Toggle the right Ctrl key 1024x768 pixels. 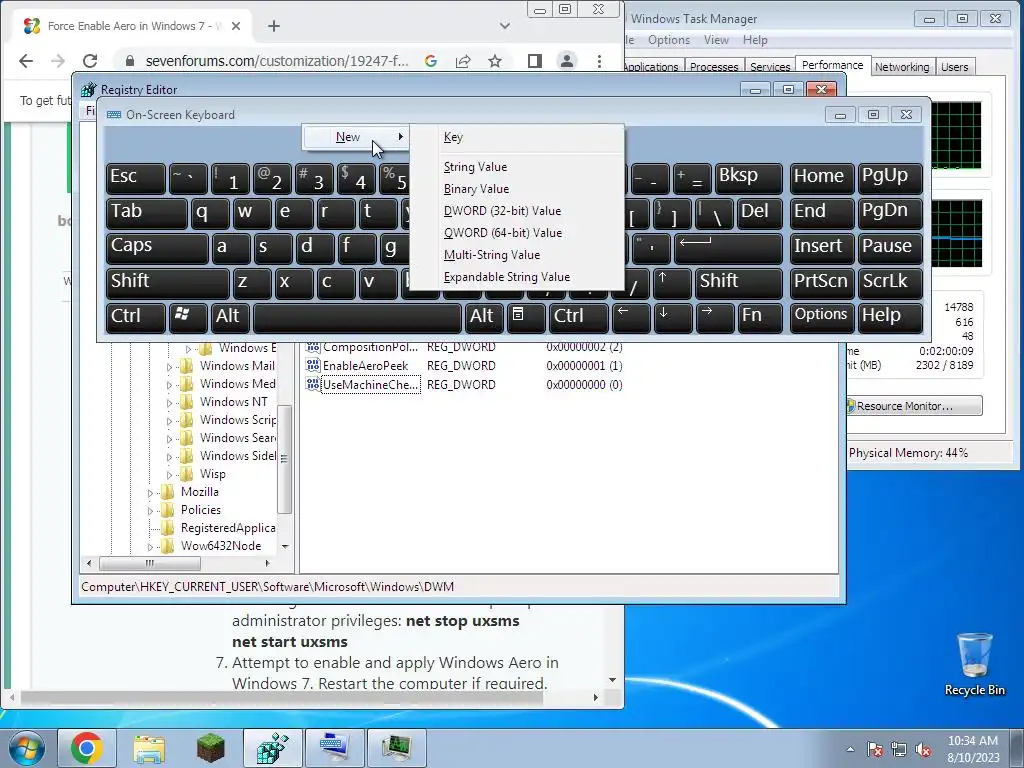(579, 317)
